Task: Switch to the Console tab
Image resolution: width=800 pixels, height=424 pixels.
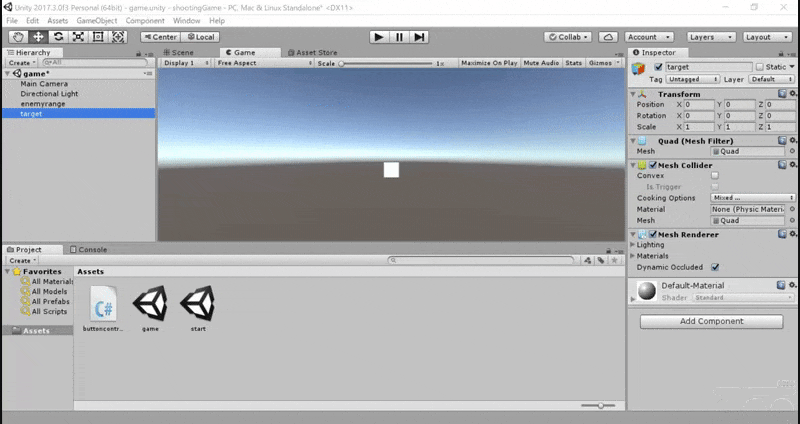Action: (x=88, y=250)
